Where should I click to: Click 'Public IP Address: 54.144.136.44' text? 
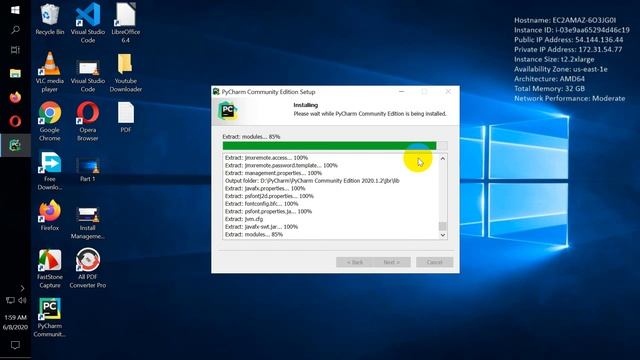(x=569, y=40)
